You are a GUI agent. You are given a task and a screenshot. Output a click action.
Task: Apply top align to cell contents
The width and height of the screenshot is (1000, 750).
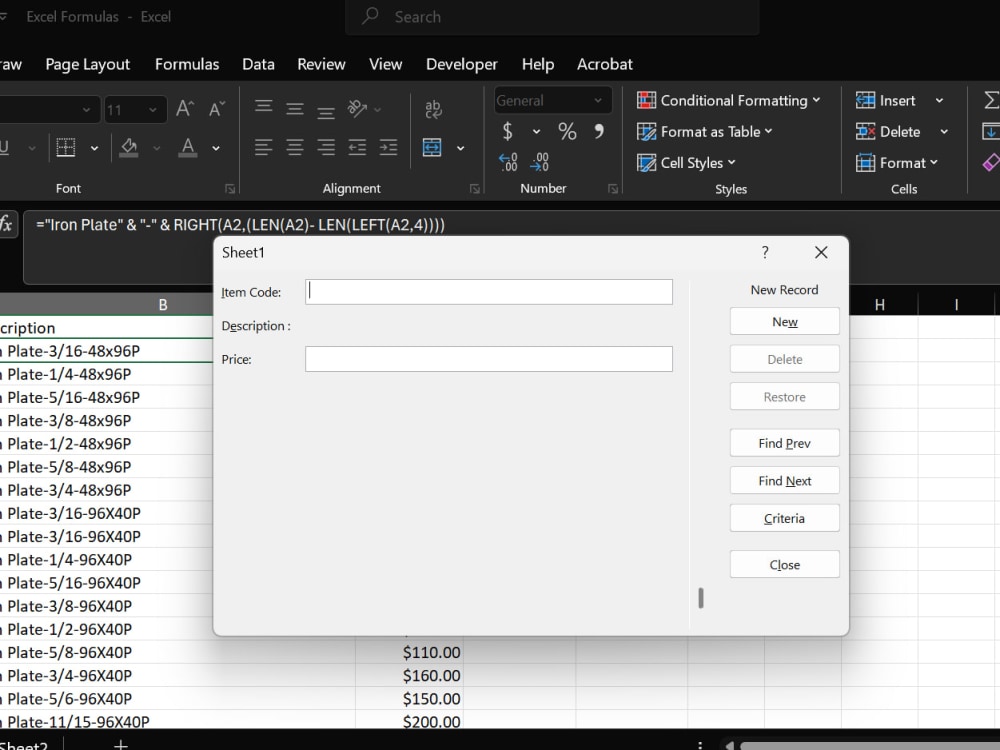tap(263, 107)
